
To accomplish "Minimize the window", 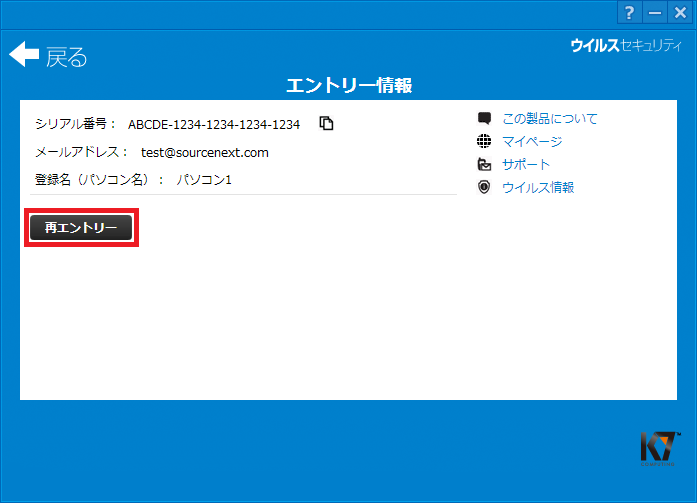I will 655,13.
